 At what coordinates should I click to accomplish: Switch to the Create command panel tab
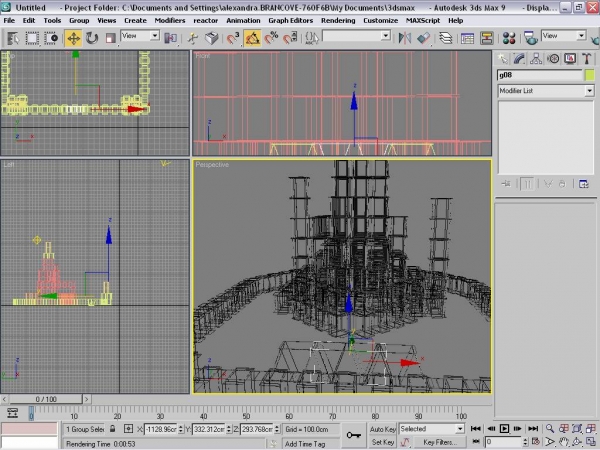pyautogui.click(x=502, y=59)
